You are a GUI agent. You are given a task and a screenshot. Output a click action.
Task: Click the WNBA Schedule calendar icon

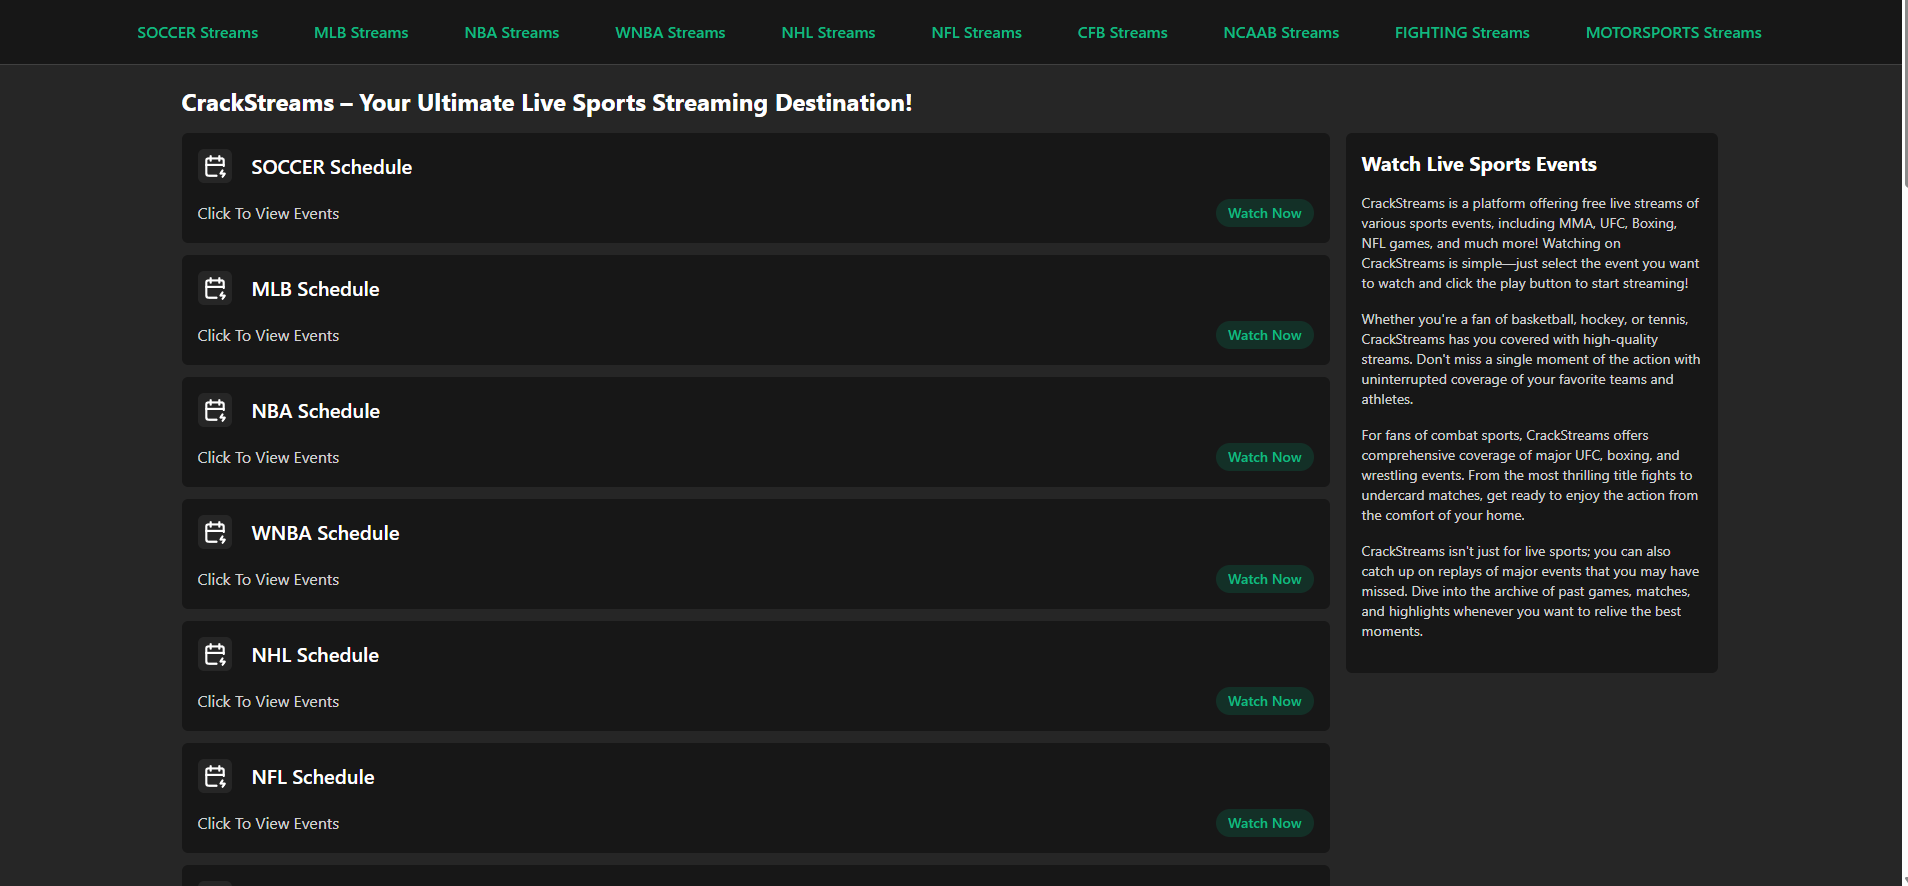tap(215, 532)
